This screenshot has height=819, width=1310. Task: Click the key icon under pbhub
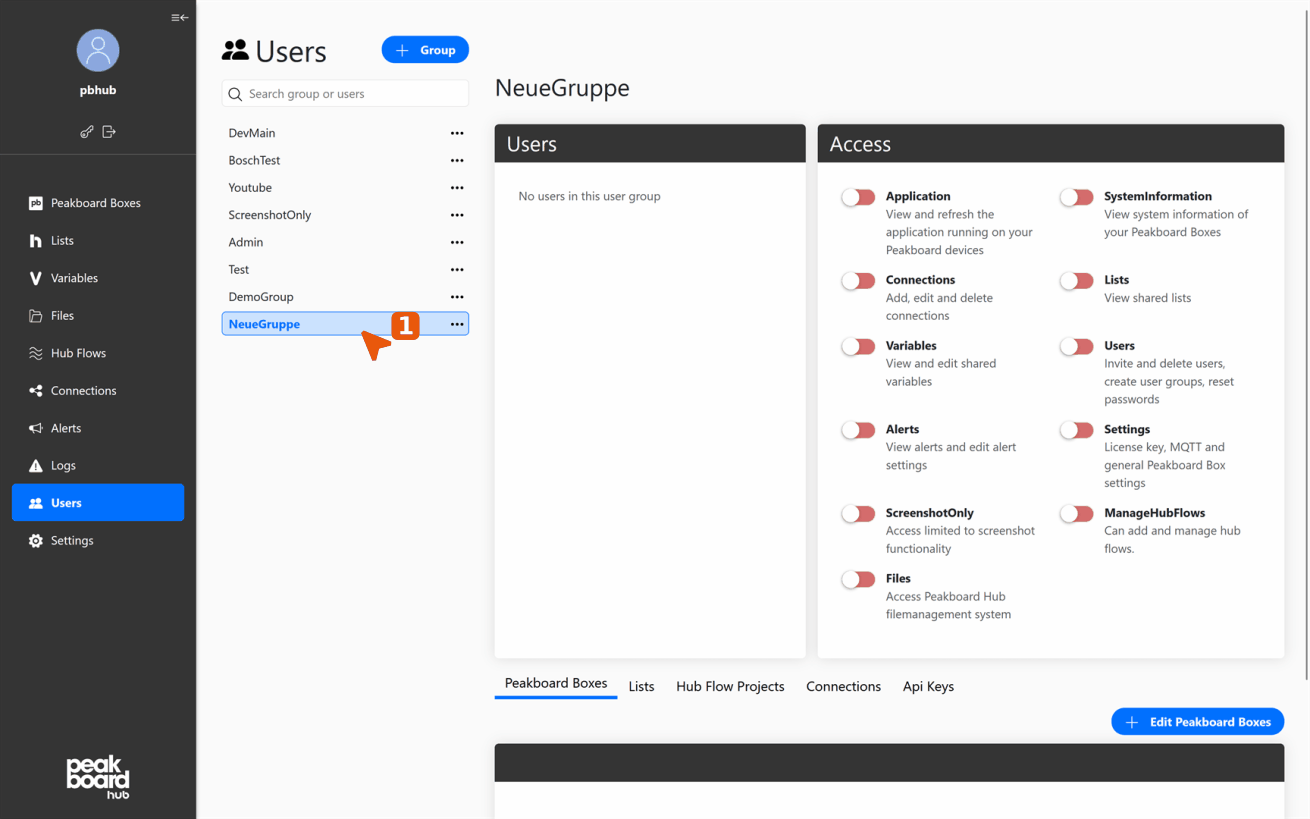87,132
